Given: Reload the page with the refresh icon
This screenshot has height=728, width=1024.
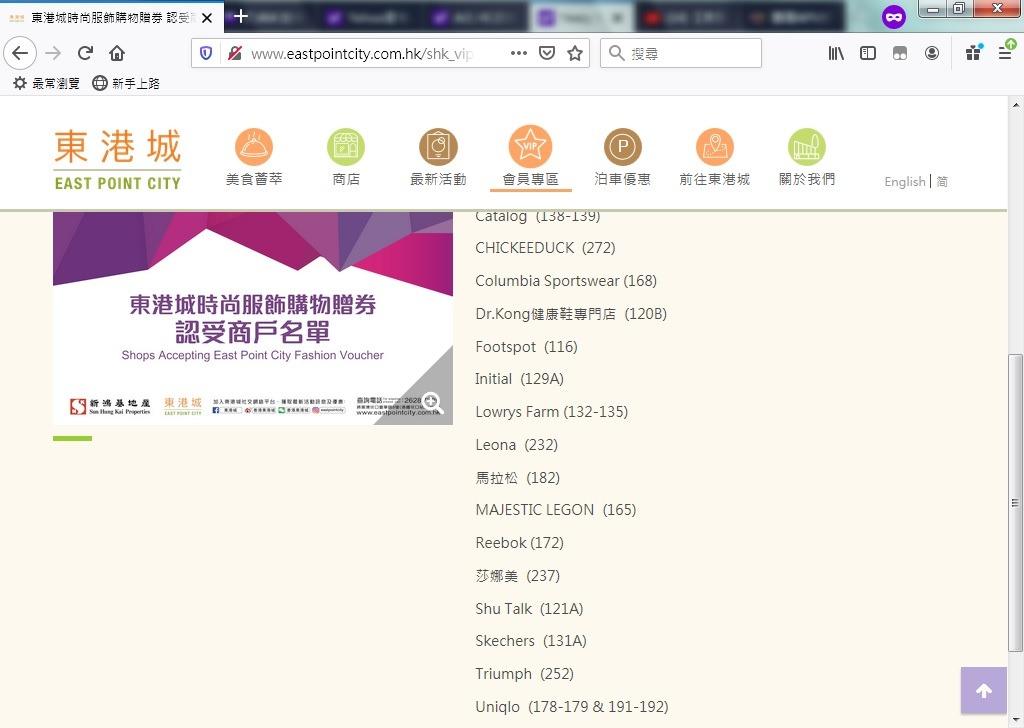Looking at the screenshot, I should pos(86,53).
